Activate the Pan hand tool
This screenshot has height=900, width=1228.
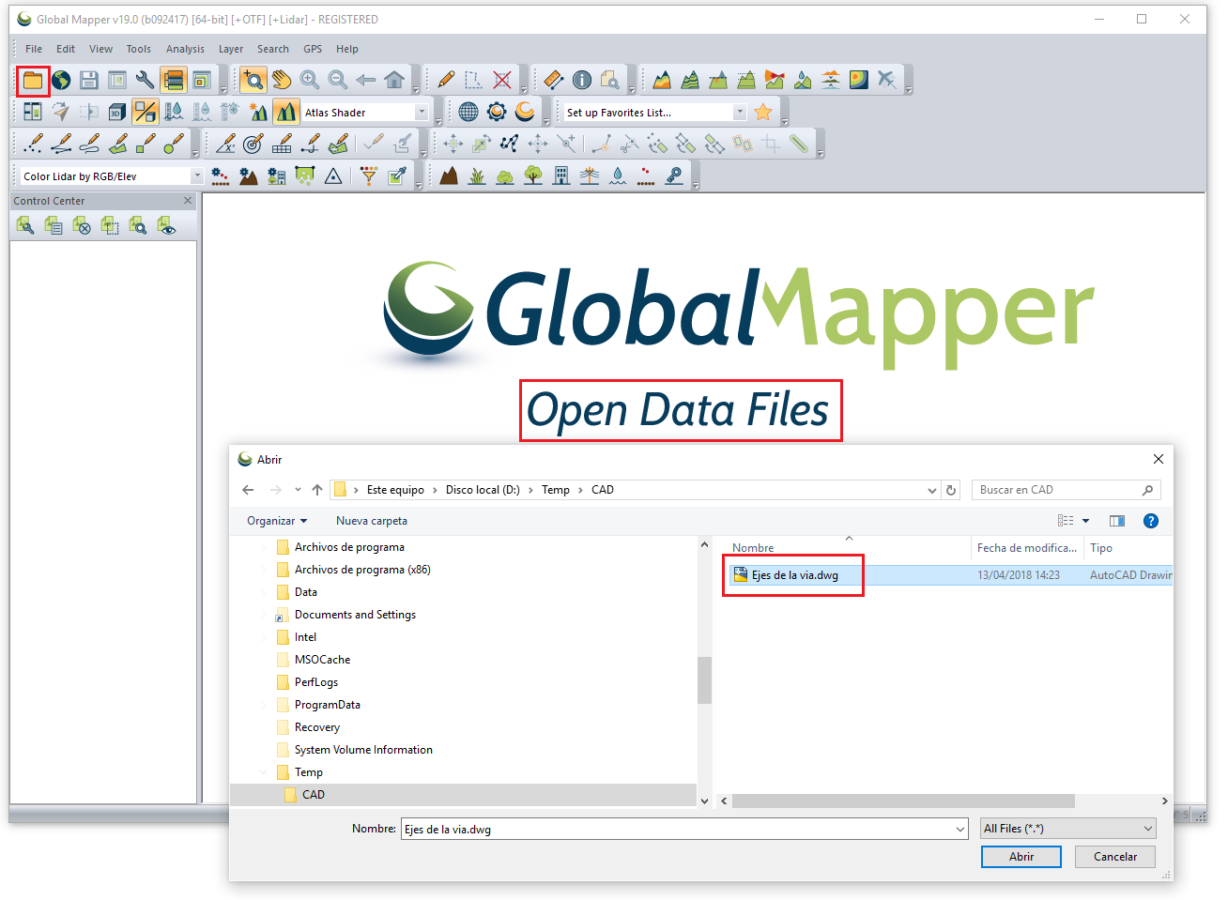pos(281,79)
